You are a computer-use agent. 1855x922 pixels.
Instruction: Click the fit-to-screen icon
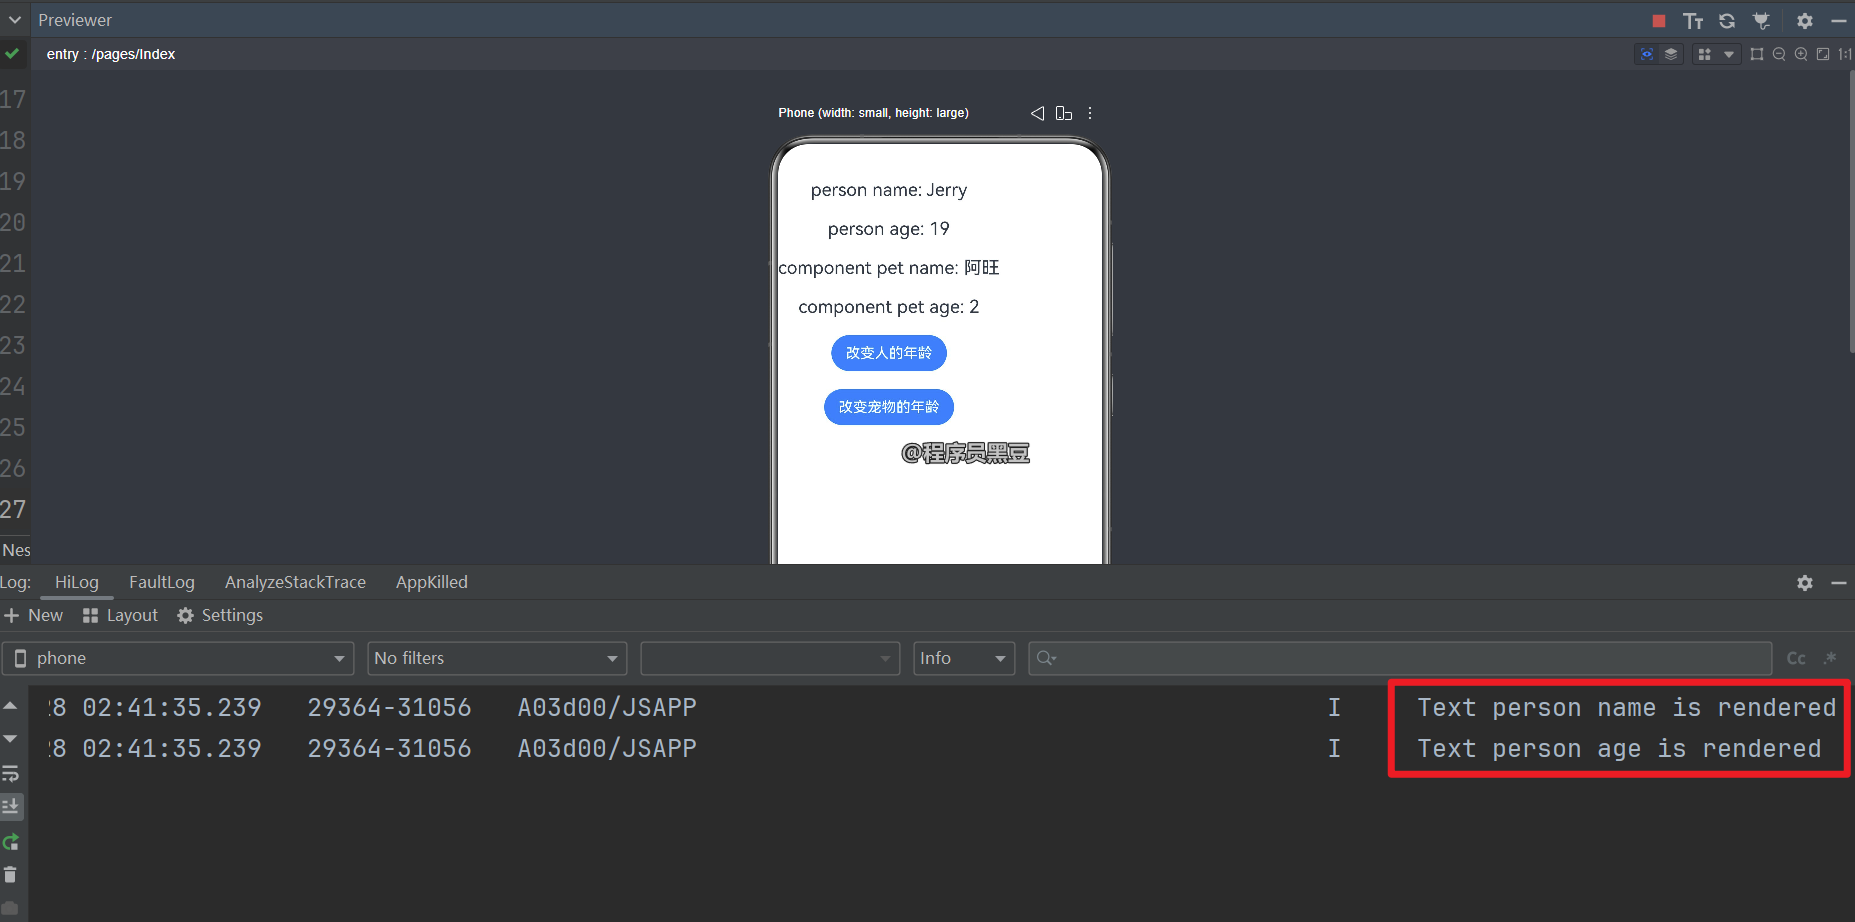[x=1823, y=54]
